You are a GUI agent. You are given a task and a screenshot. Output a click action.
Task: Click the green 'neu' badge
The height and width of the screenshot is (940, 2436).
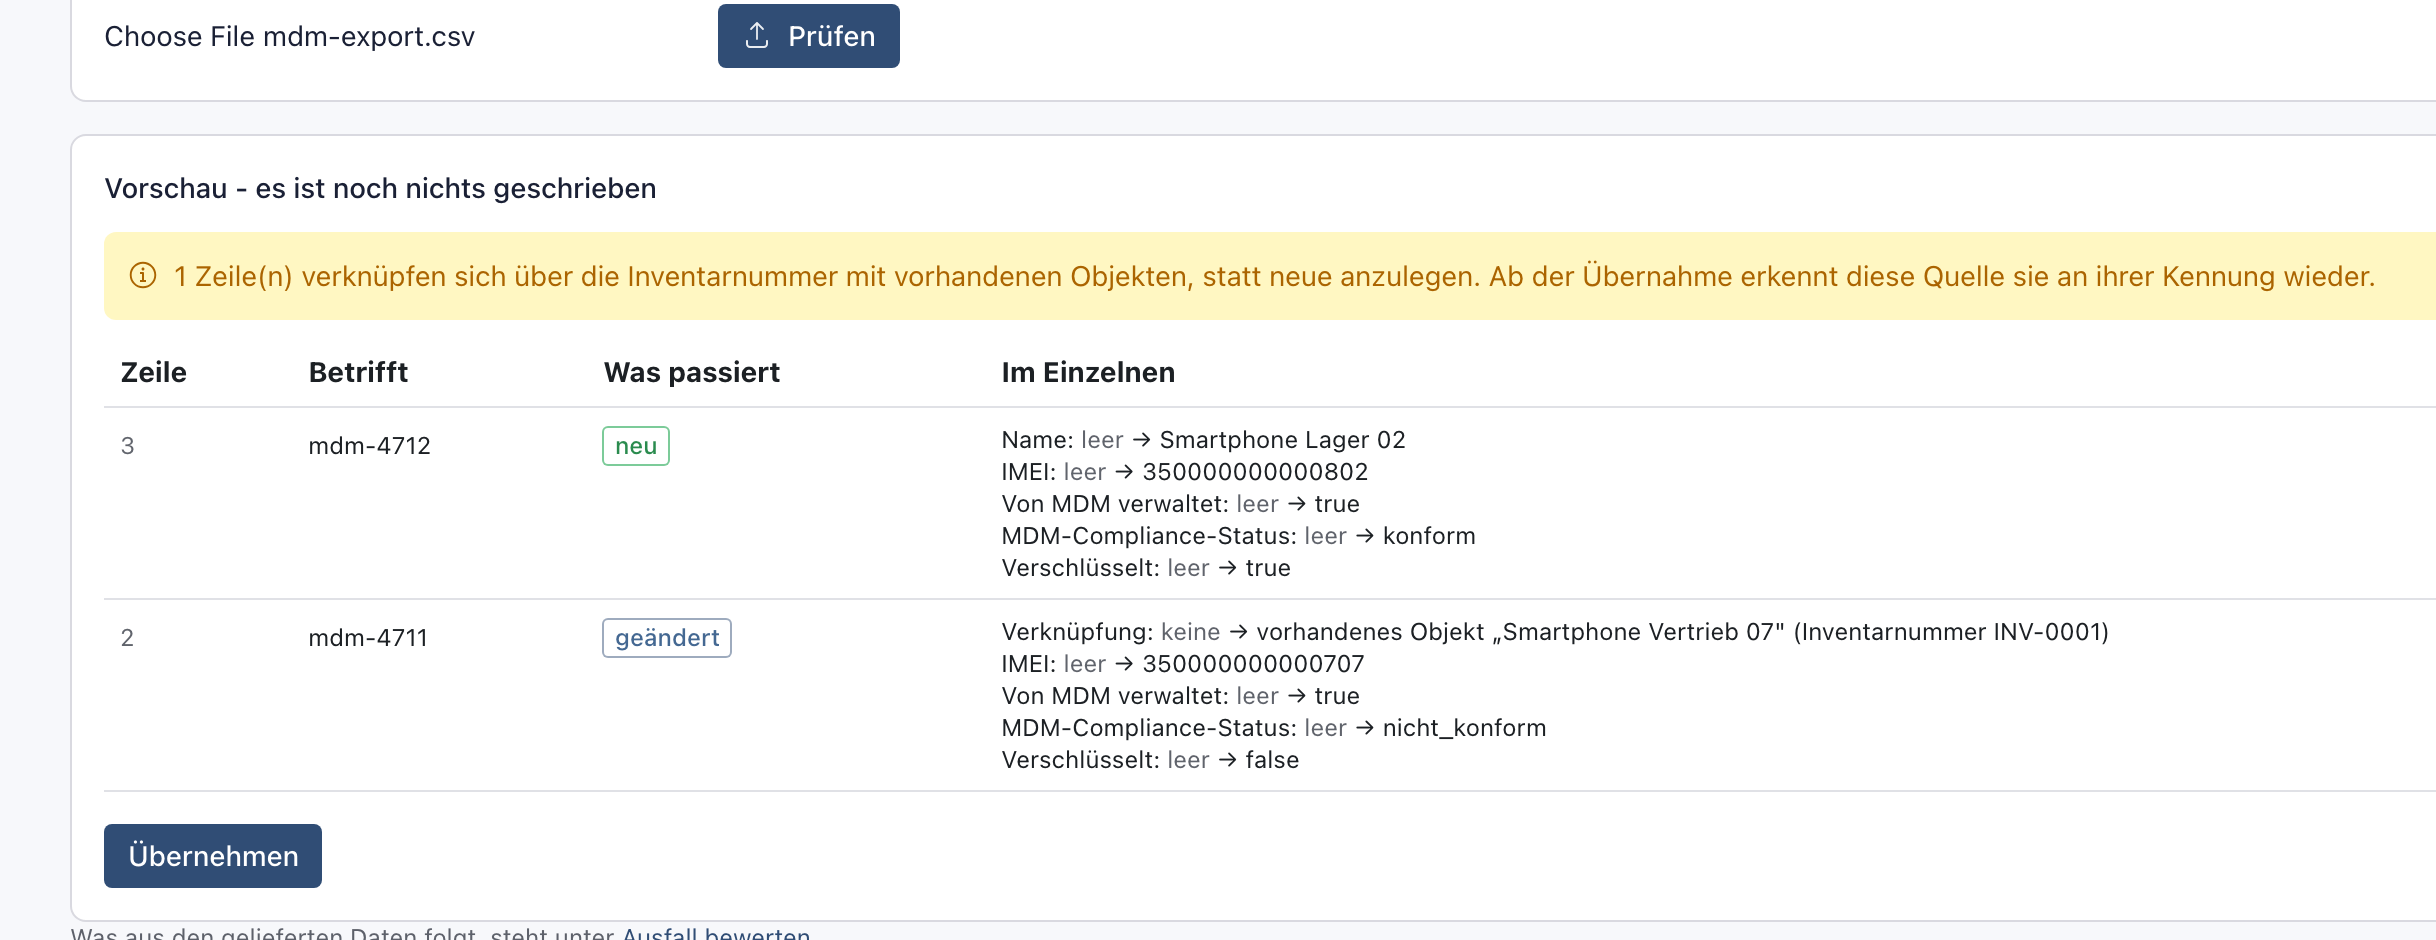coord(636,446)
